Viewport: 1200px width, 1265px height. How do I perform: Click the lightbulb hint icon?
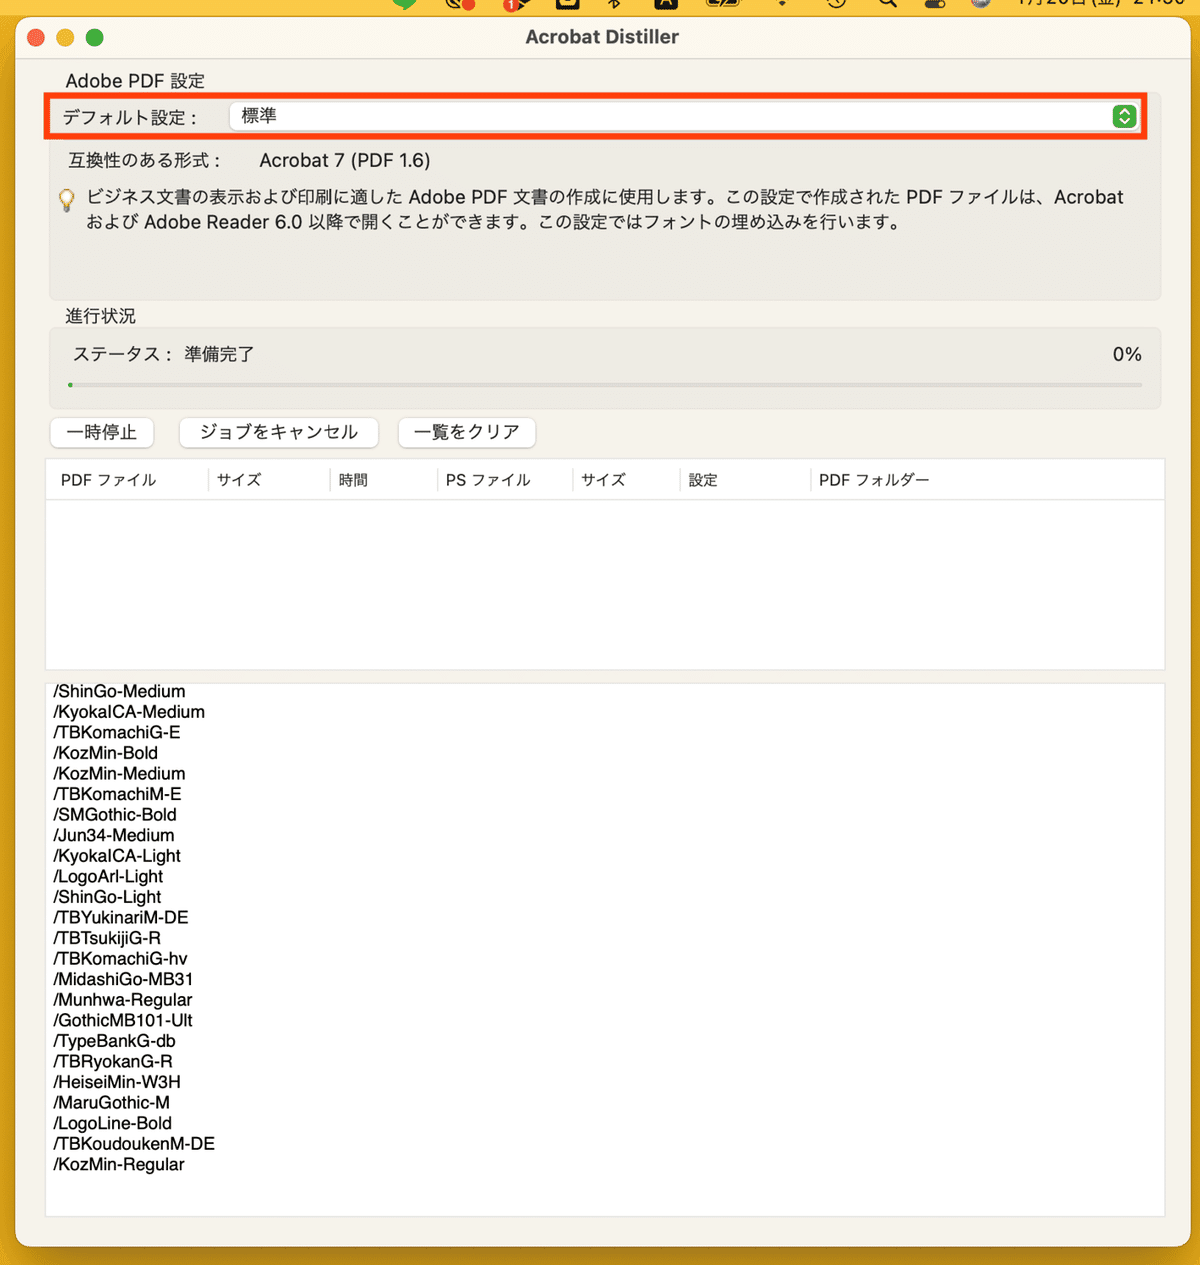[x=67, y=200]
